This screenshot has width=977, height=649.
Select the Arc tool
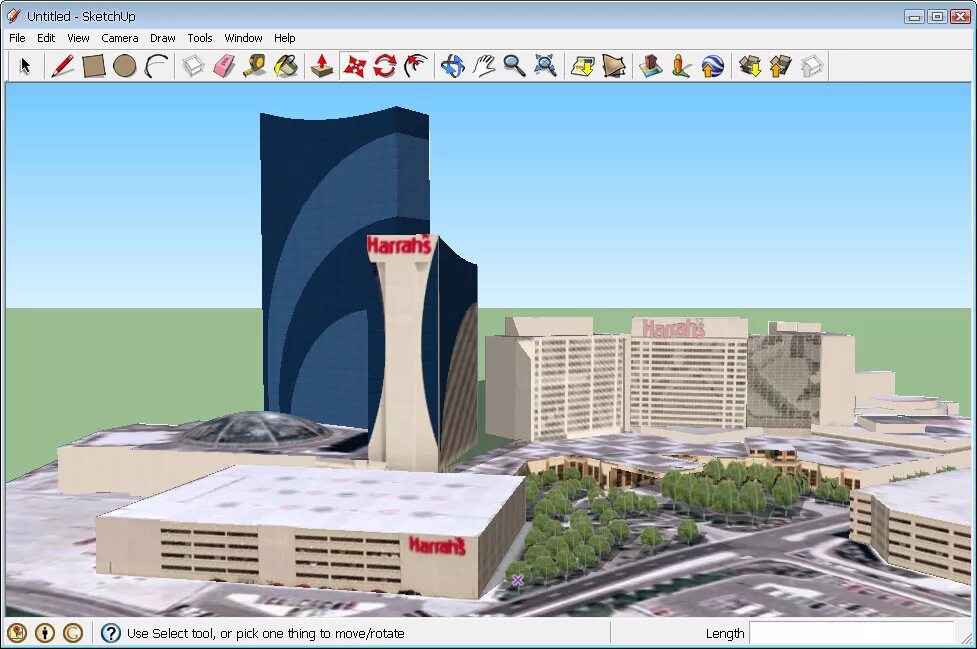(x=155, y=66)
